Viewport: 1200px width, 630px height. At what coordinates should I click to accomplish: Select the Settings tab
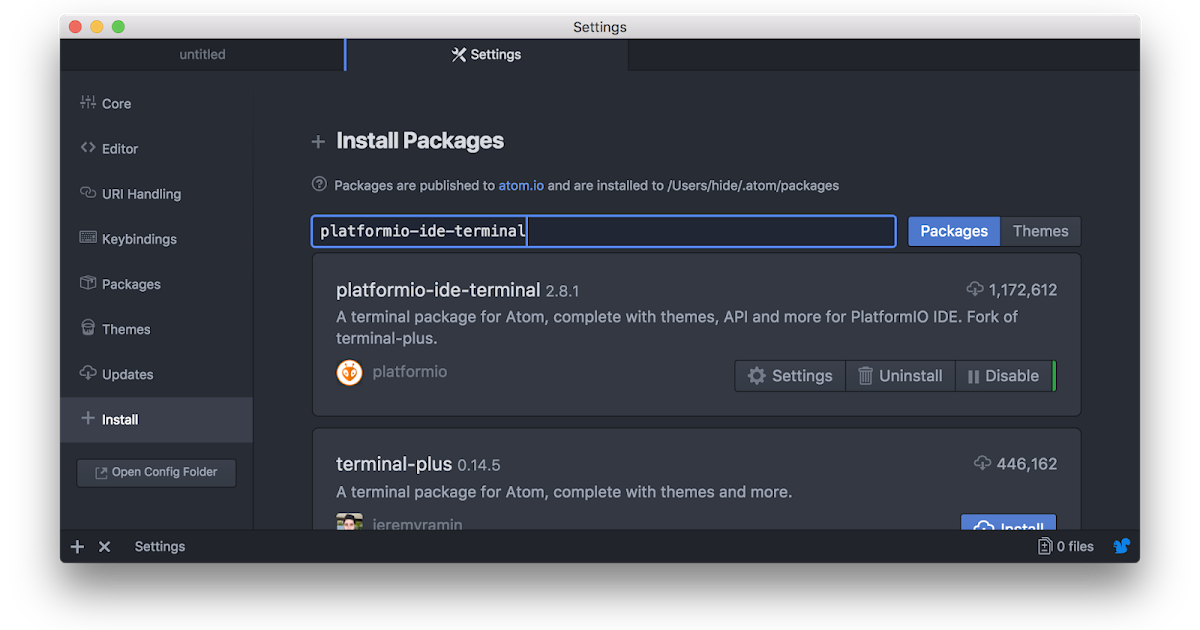[x=486, y=54]
